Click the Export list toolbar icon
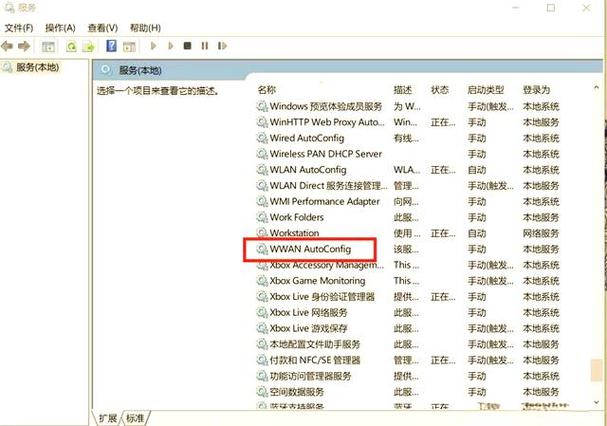 89,46
